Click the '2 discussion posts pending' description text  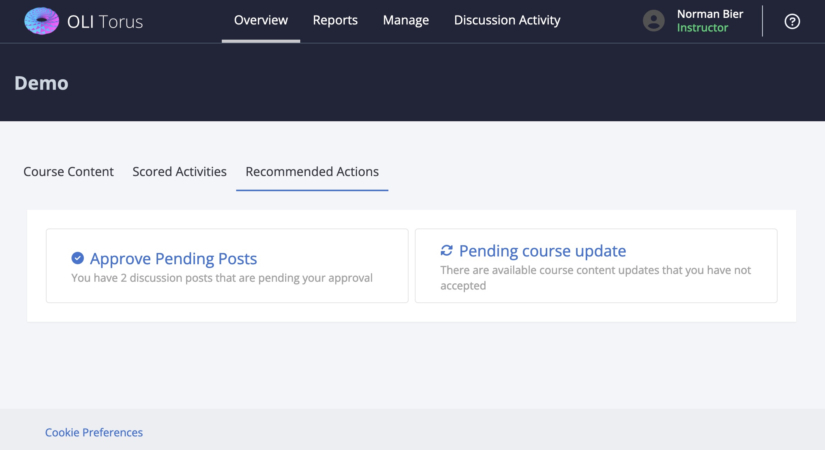222,278
